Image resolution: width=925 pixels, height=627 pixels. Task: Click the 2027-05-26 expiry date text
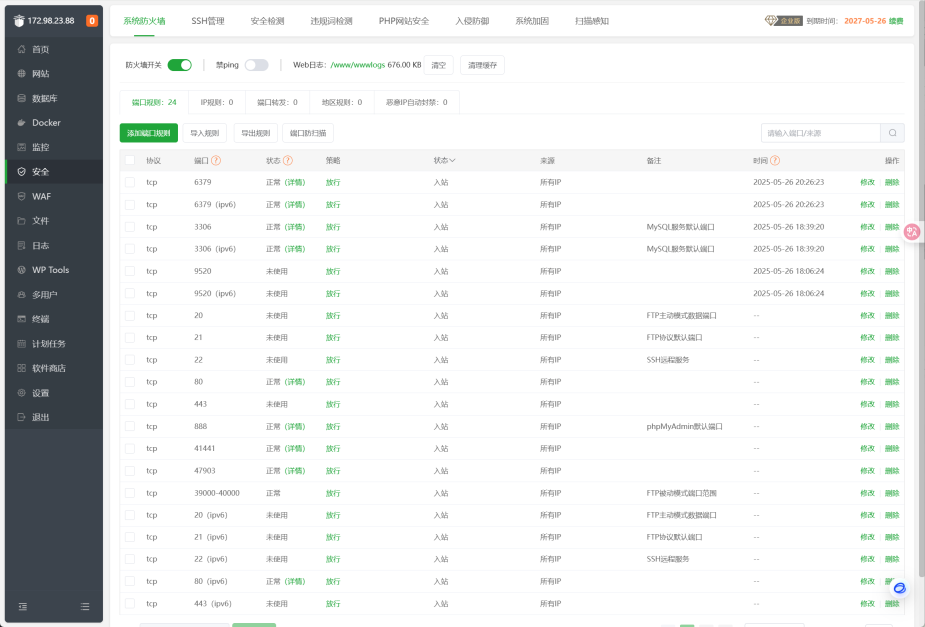point(865,21)
